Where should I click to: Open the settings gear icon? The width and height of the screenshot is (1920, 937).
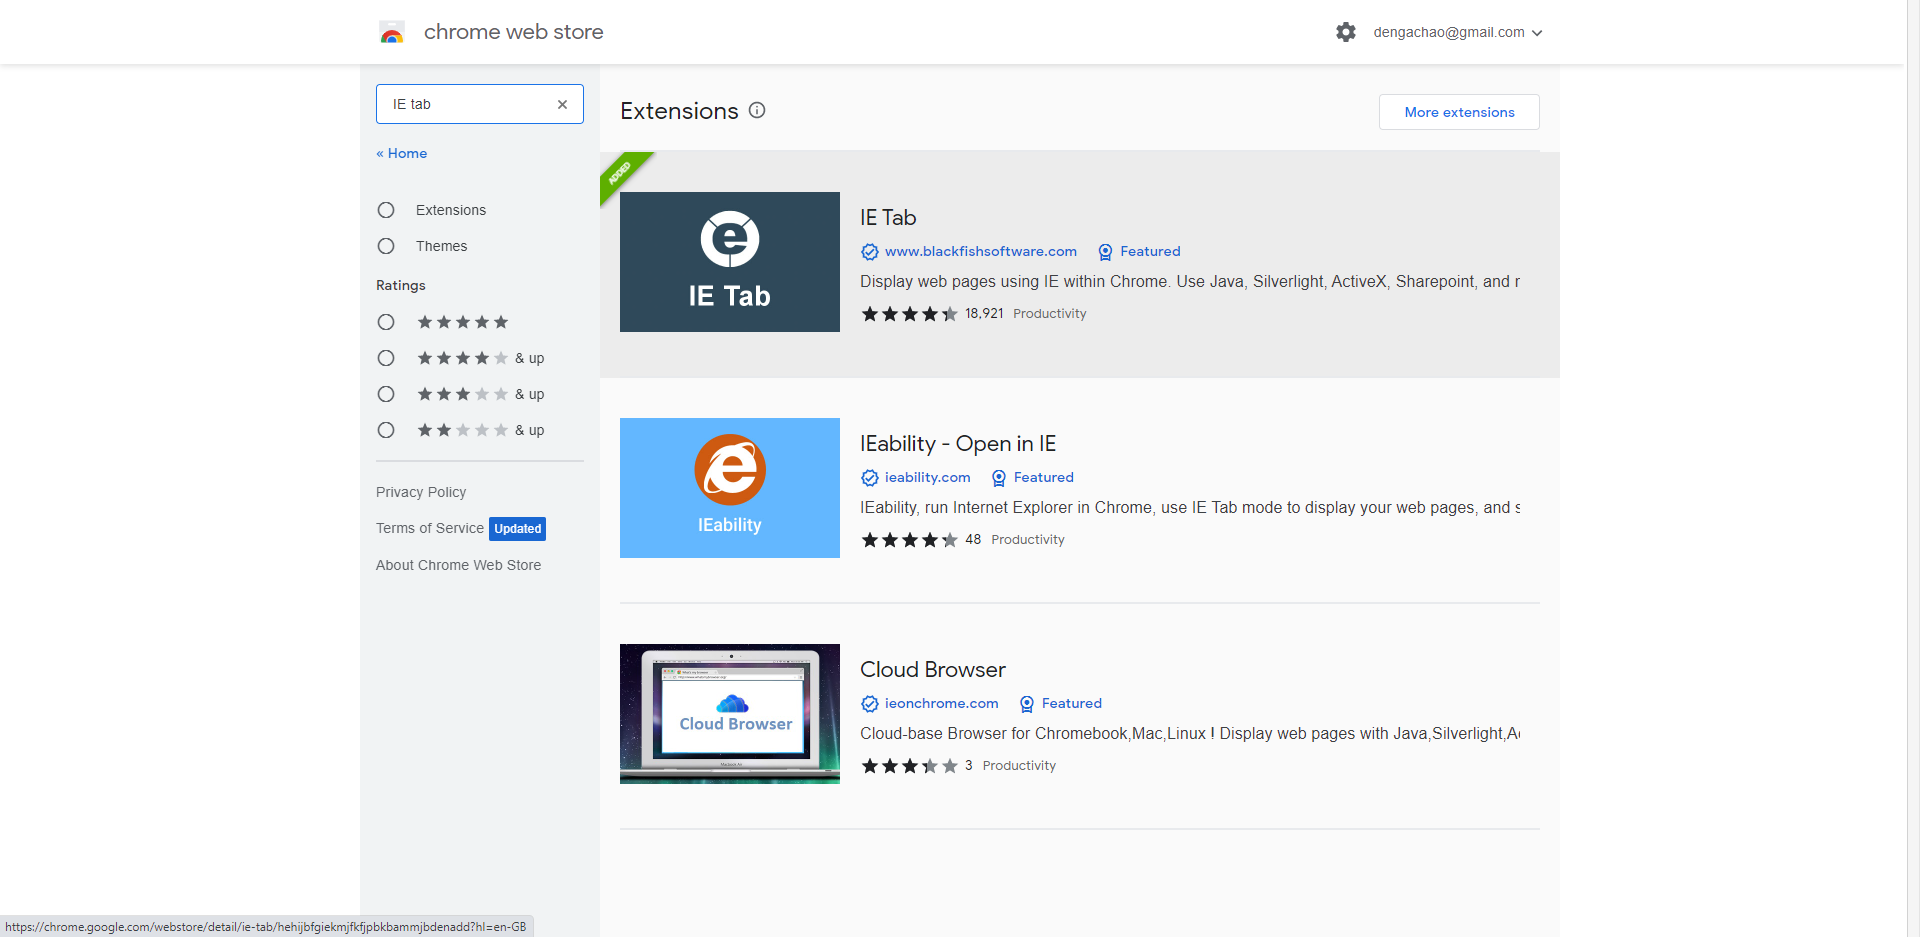point(1345,32)
